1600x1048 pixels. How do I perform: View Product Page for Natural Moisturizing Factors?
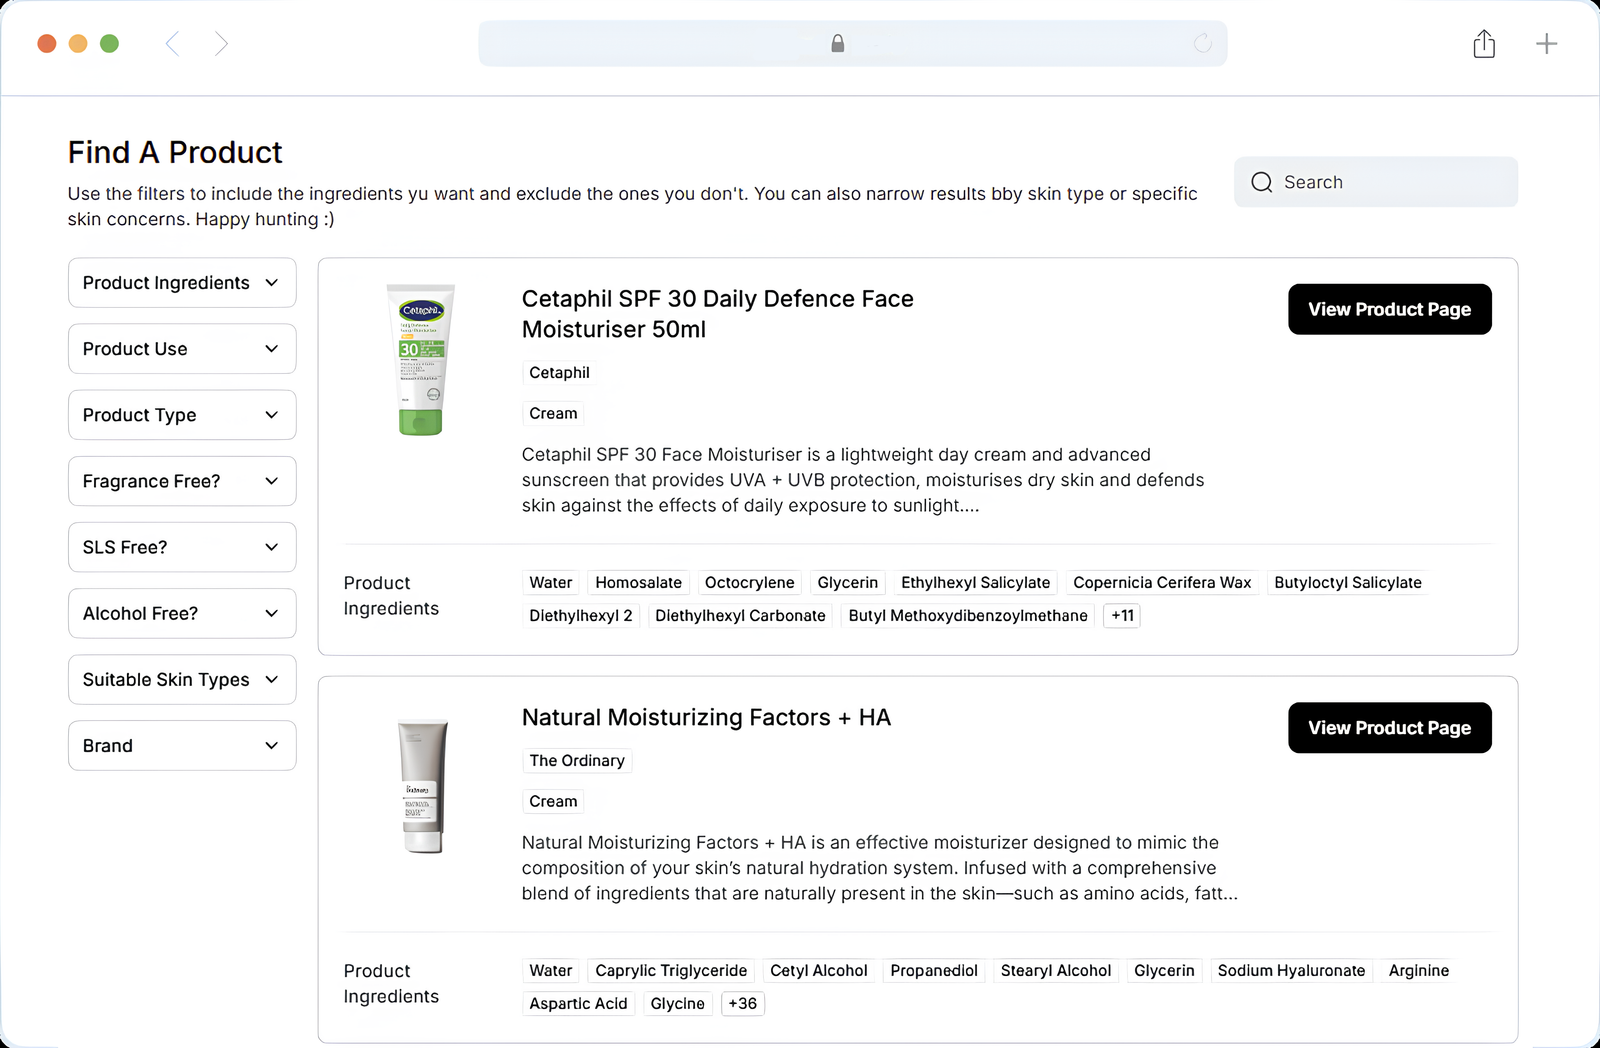point(1390,728)
